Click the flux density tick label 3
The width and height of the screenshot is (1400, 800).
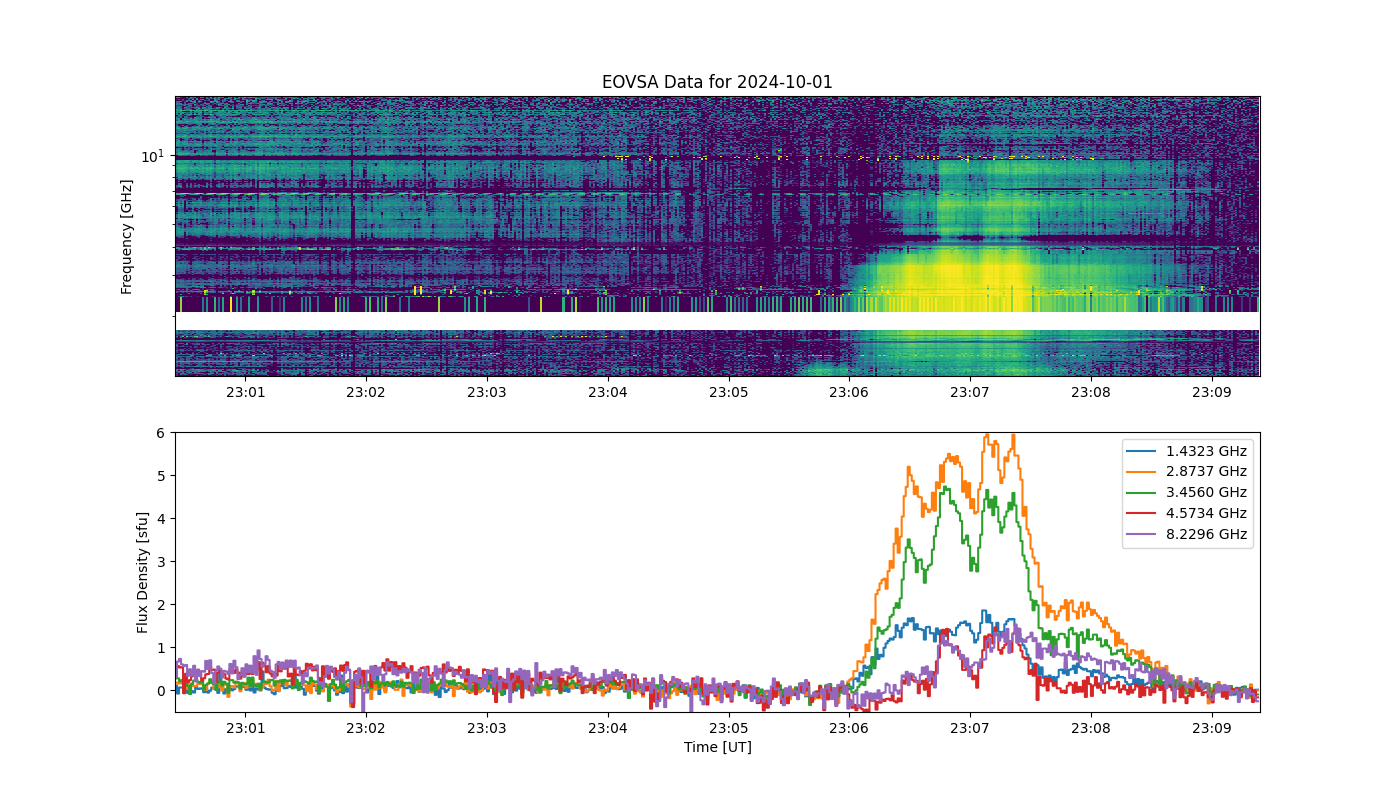pos(160,562)
